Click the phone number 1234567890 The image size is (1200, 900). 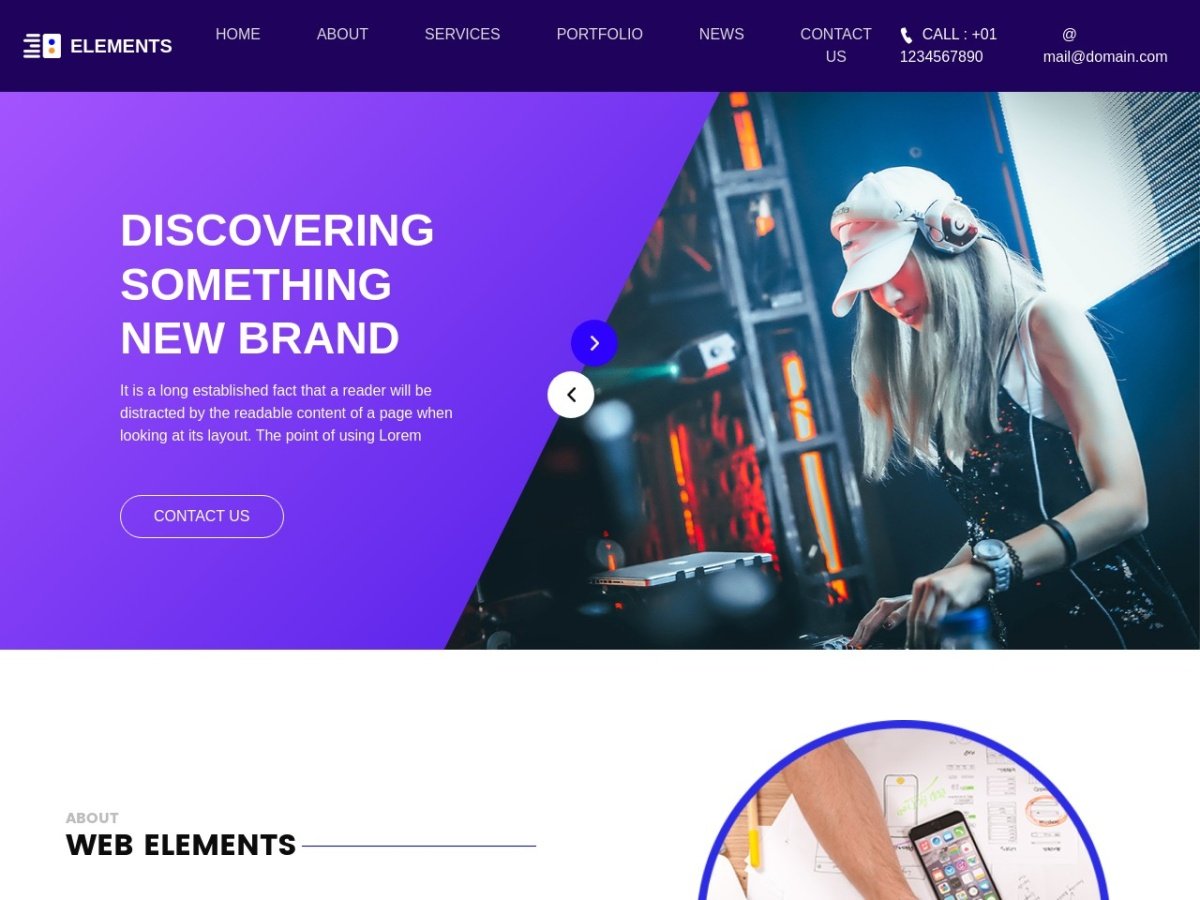pos(941,57)
